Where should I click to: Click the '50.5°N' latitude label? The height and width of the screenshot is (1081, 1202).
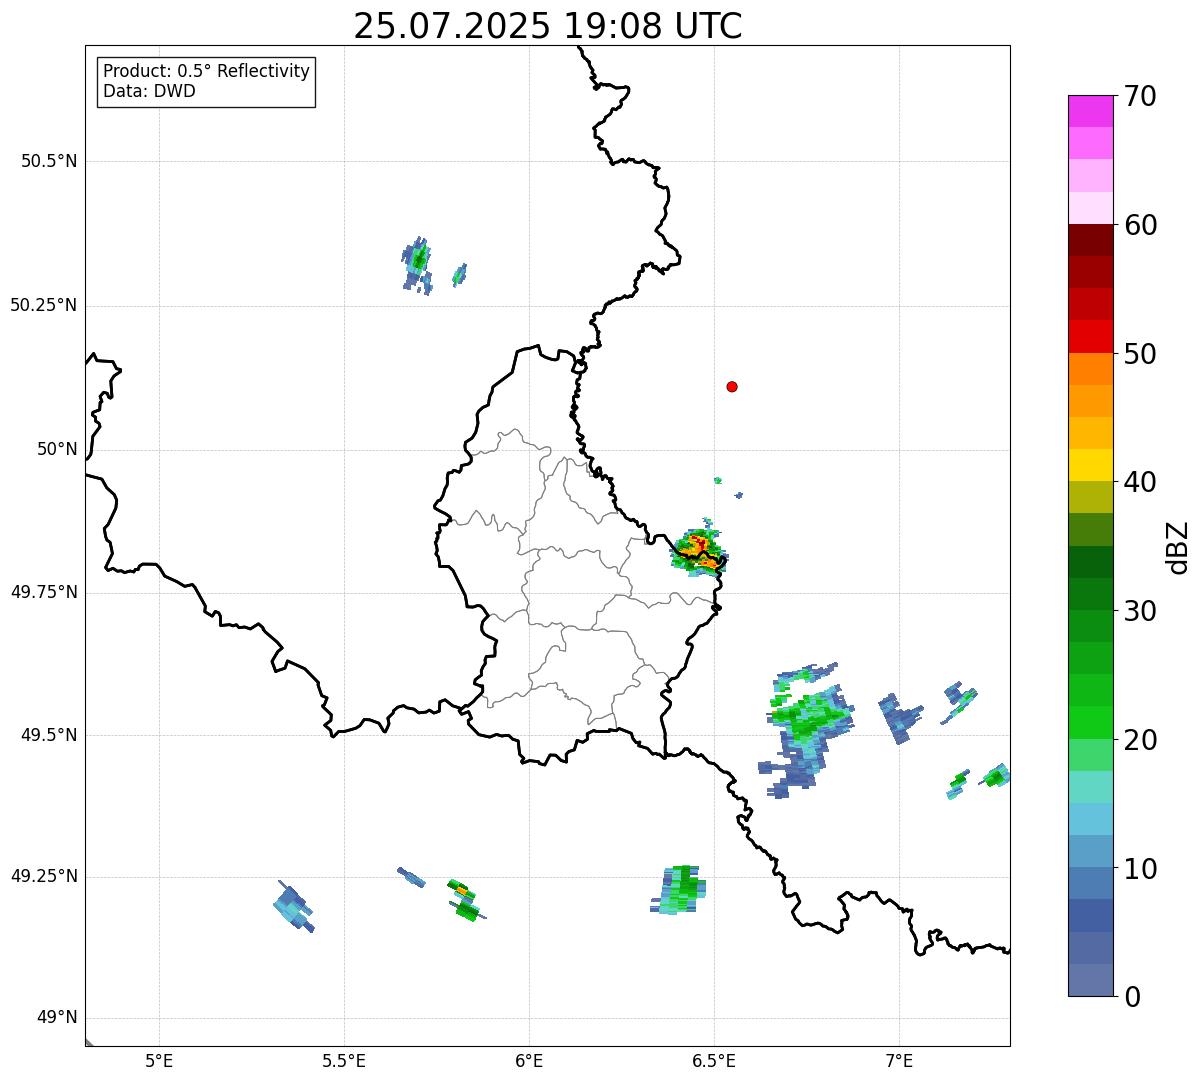(49, 161)
